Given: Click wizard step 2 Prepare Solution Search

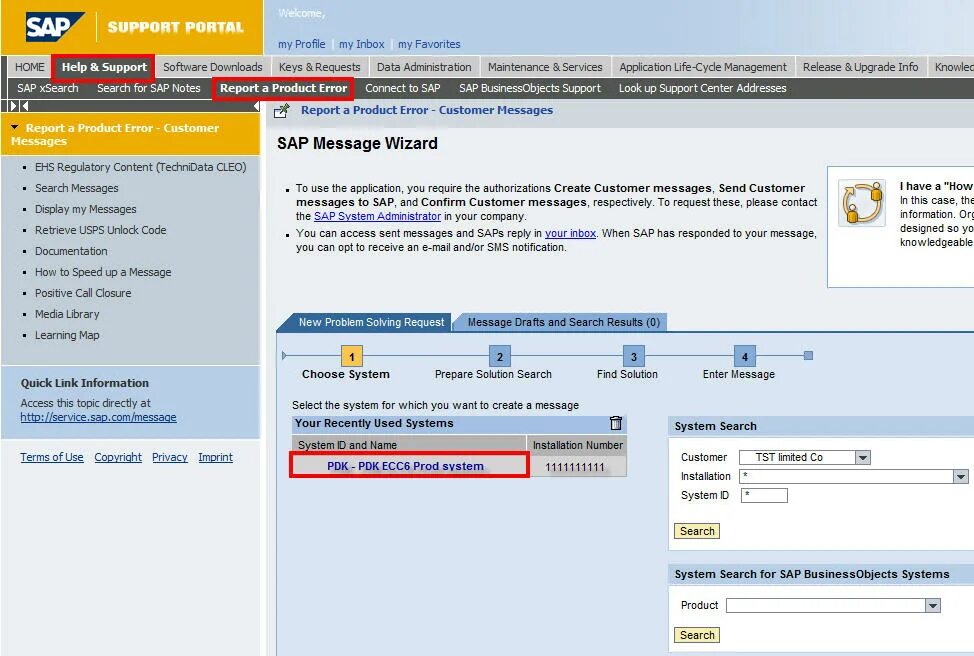Looking at the screenshot, I should click(x=499, y=357).
